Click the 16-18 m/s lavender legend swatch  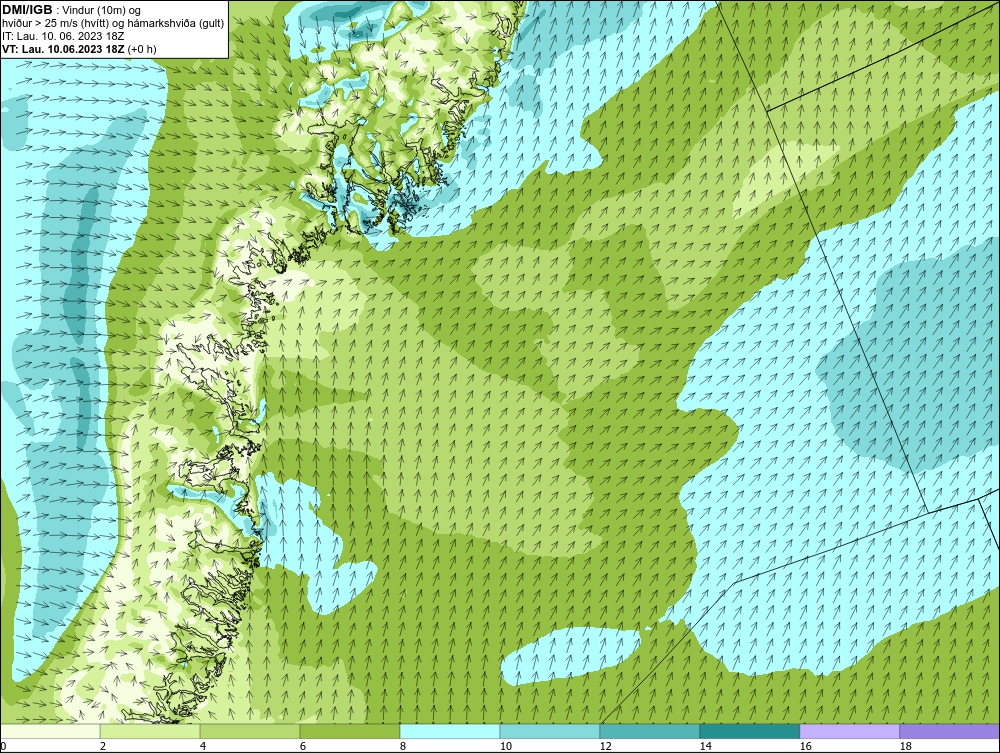(849, 731)
